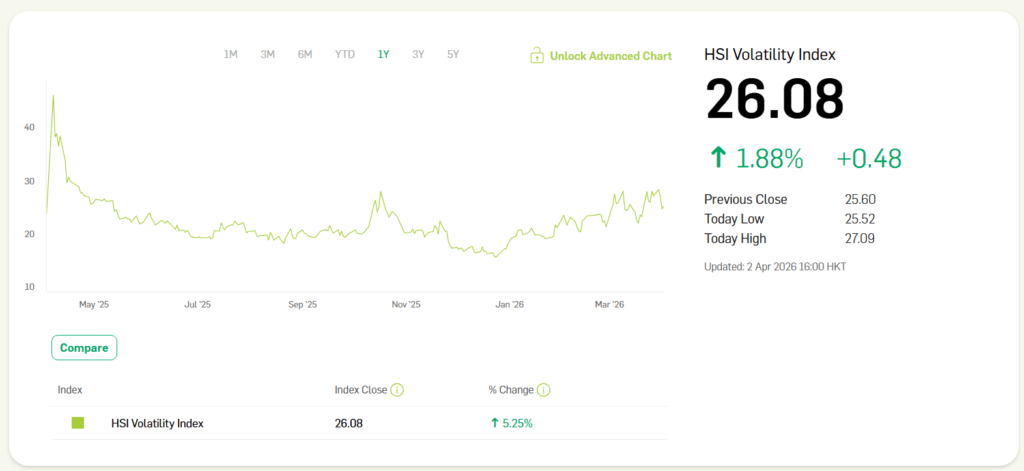The height and width of the screenshot is (471, 1024).
Task: Click the green HSI Volatility Index swatch
Action: [x=78, y=423]
